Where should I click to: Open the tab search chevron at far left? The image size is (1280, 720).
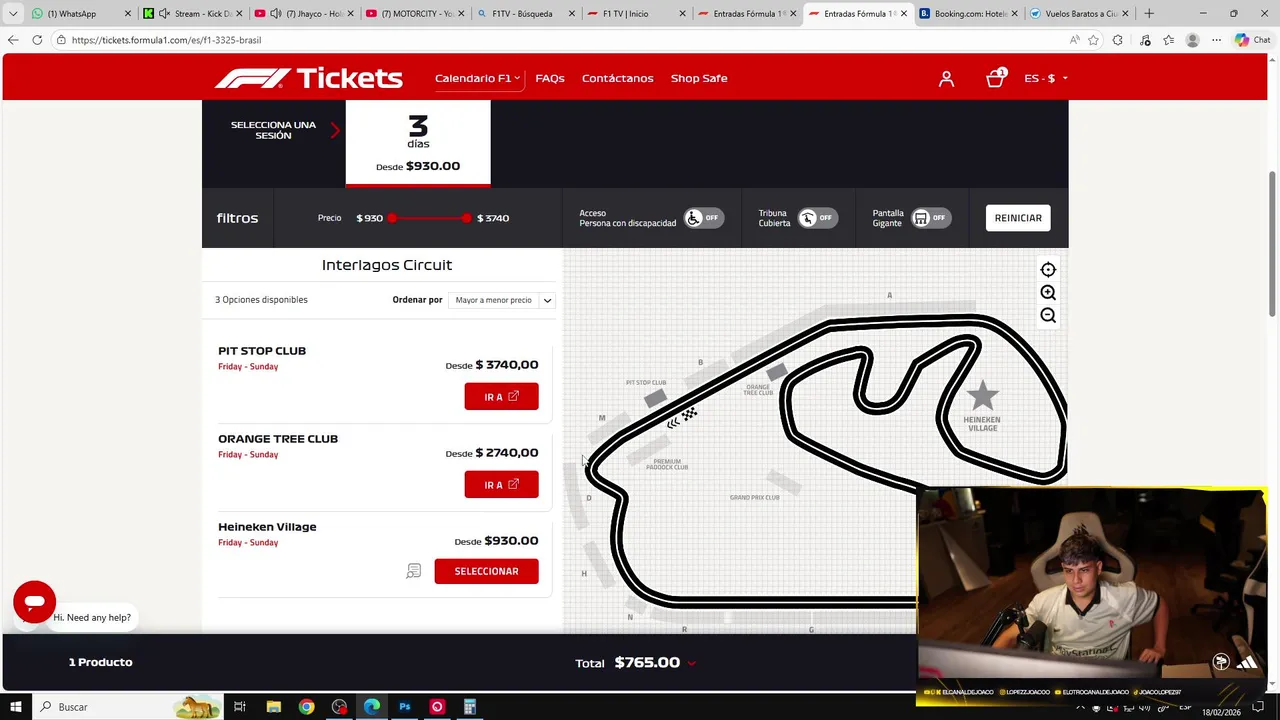[13, 13]
